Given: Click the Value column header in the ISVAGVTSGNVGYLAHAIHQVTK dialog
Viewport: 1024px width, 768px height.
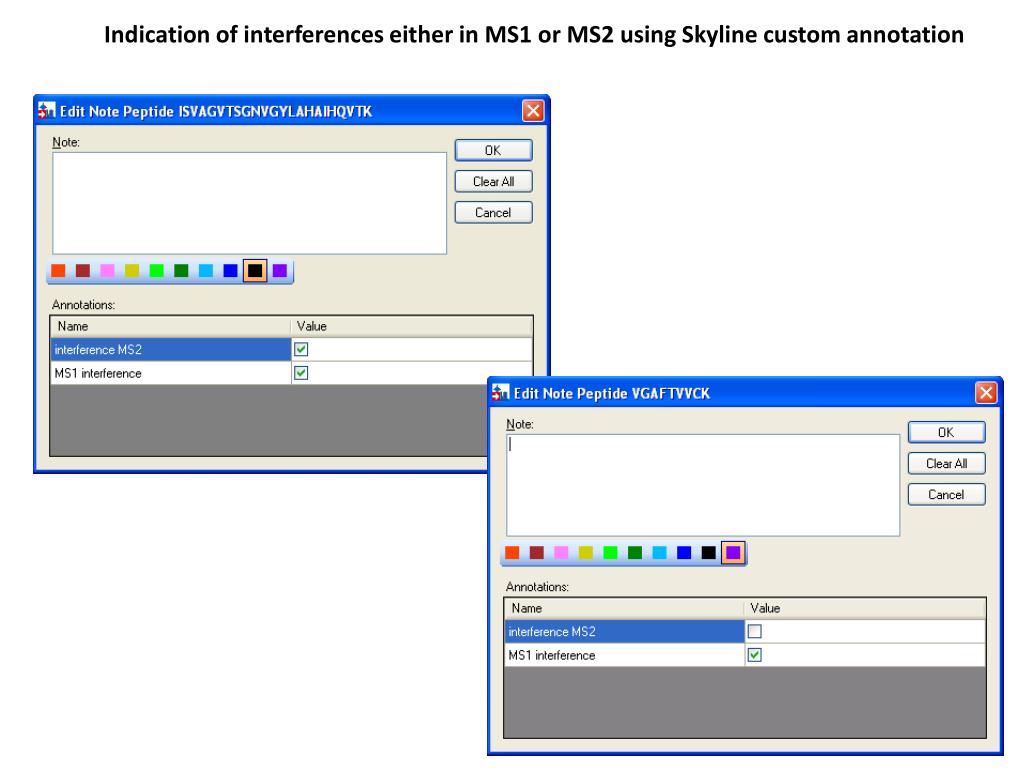Looking at the screenshot, I should (412, 327).
